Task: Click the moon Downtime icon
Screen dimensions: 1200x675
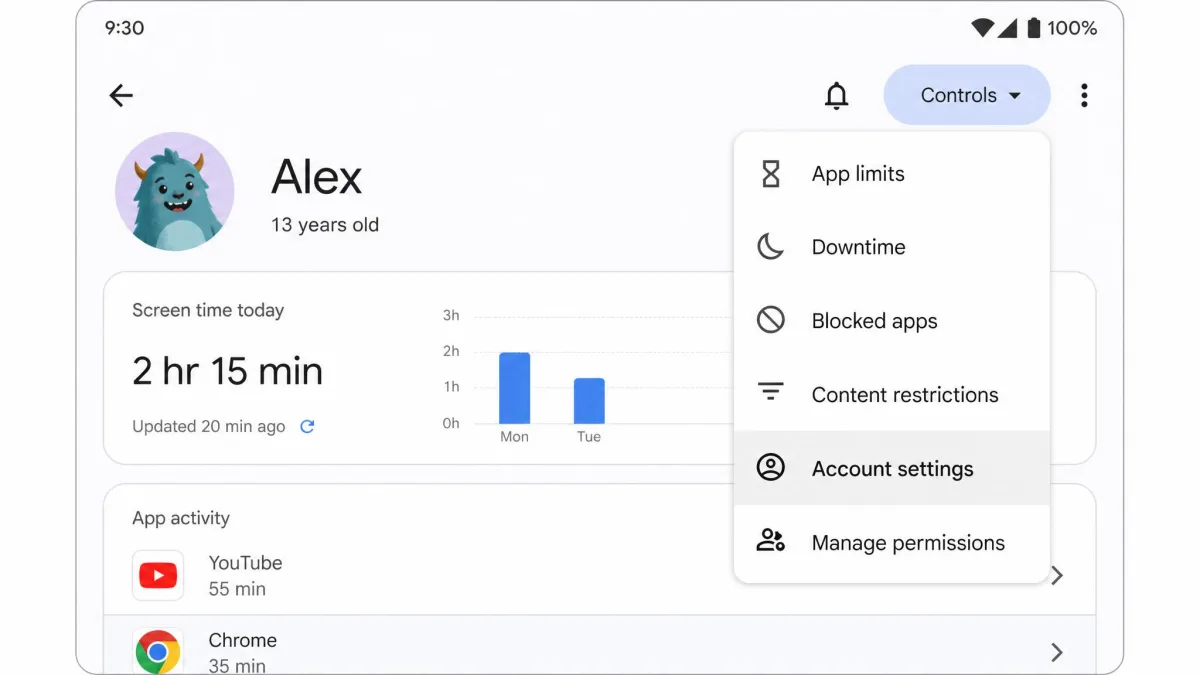Action: 770,247
